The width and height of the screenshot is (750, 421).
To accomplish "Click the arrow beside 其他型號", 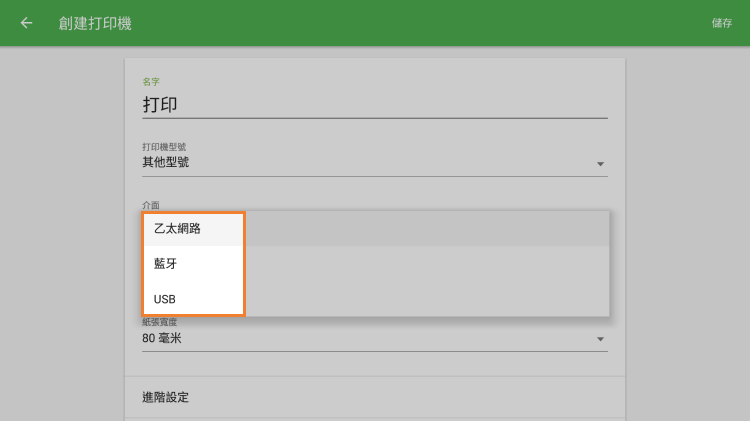I will point(600,164).
